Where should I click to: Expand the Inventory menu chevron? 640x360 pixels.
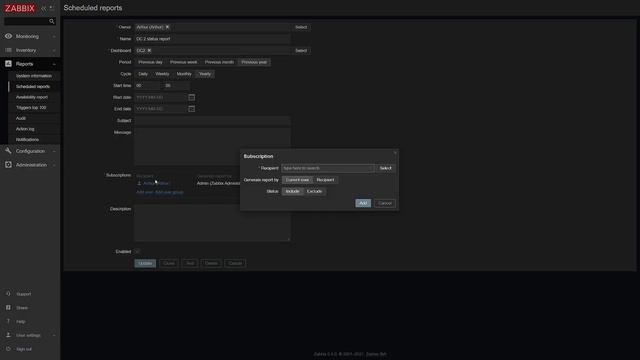(54, 51)
